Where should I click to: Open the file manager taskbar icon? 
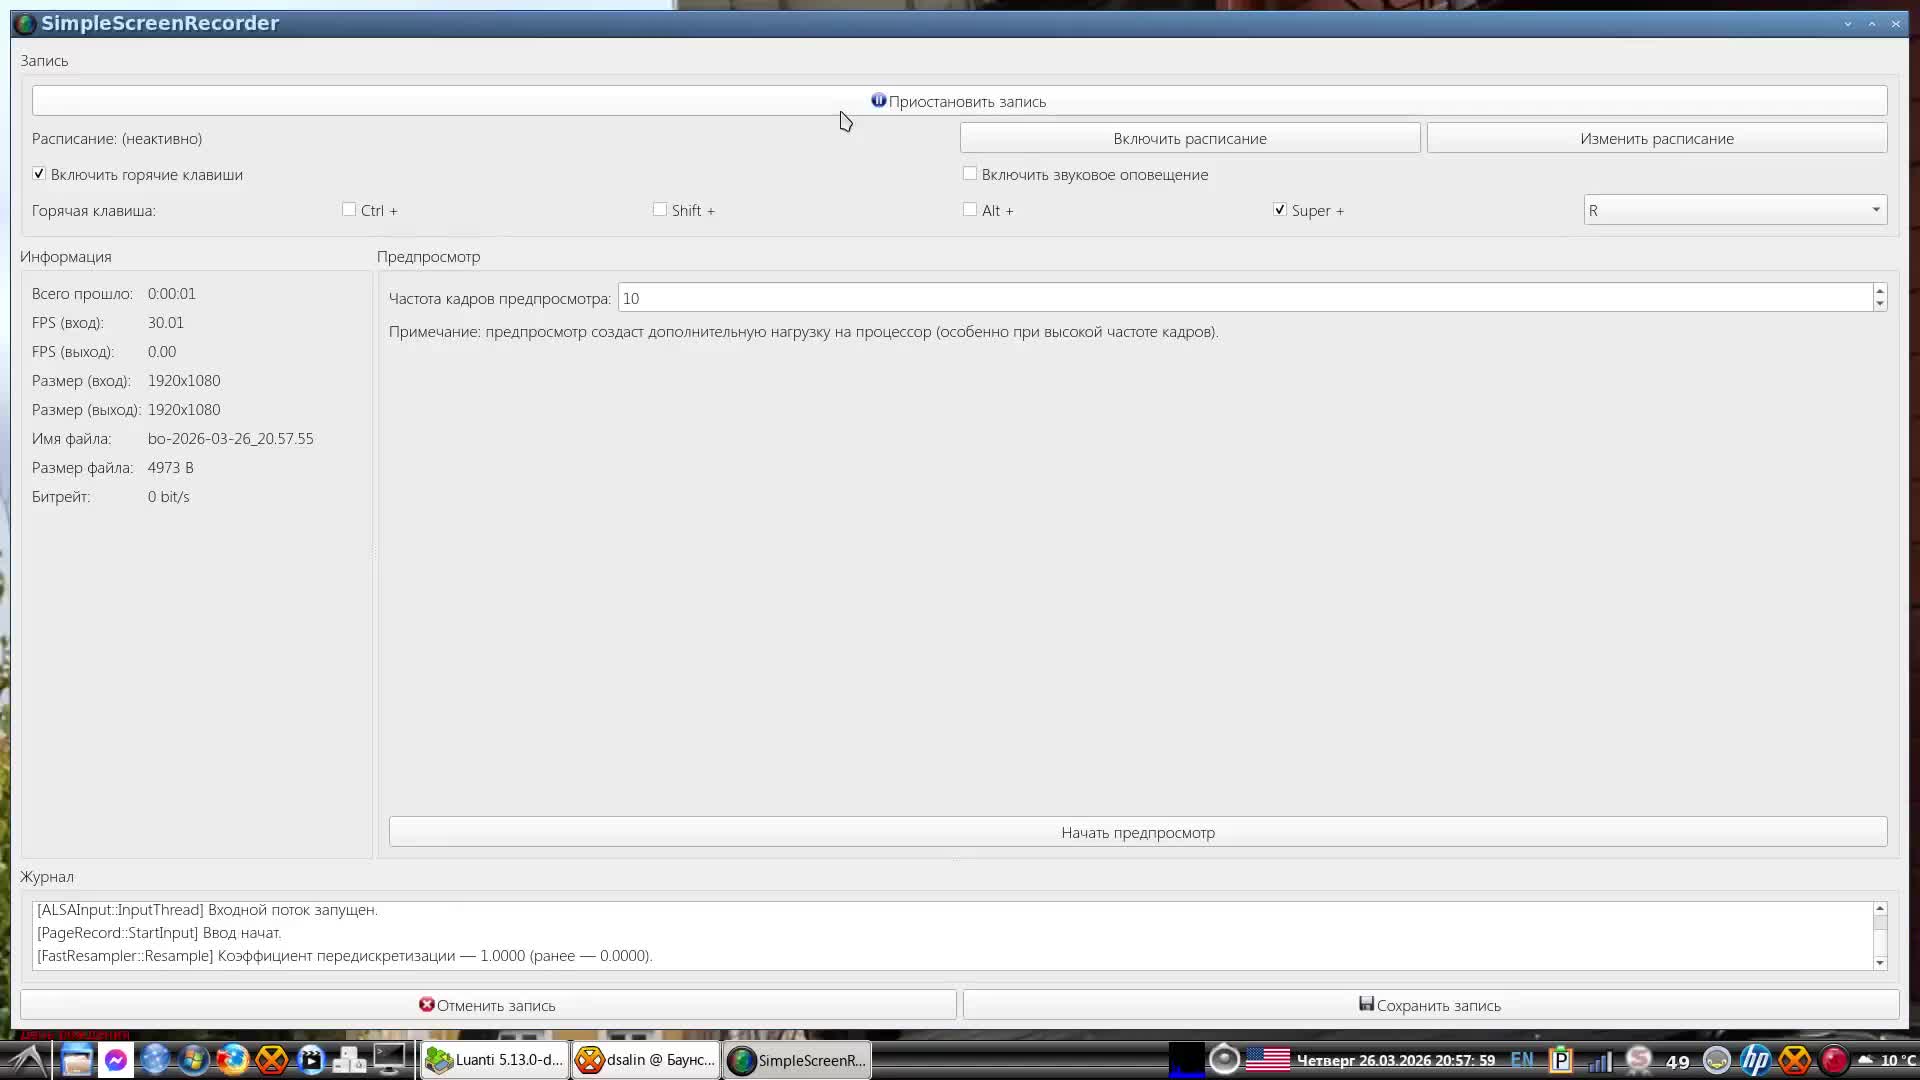pyautogui.click(x=77, y=1060)
